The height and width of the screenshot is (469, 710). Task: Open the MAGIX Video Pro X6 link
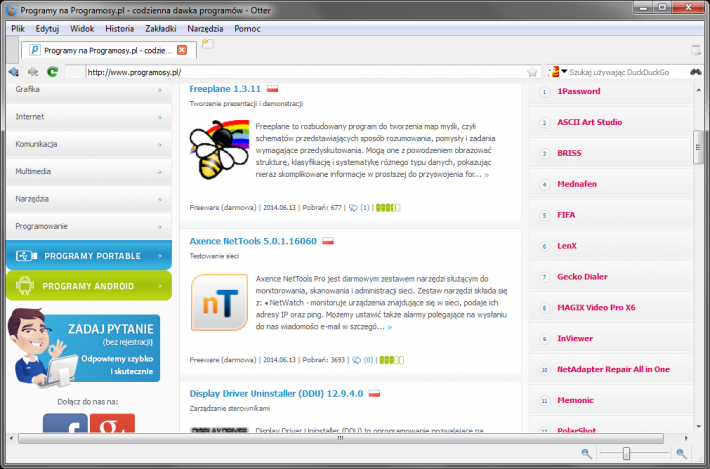pyautogui.click(x=596, y=307)
